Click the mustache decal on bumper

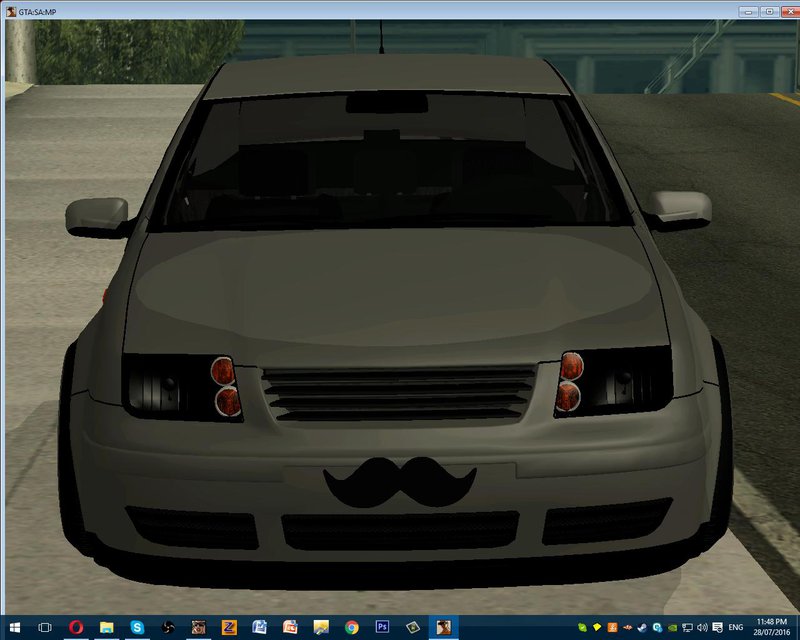tap(400, 482)
